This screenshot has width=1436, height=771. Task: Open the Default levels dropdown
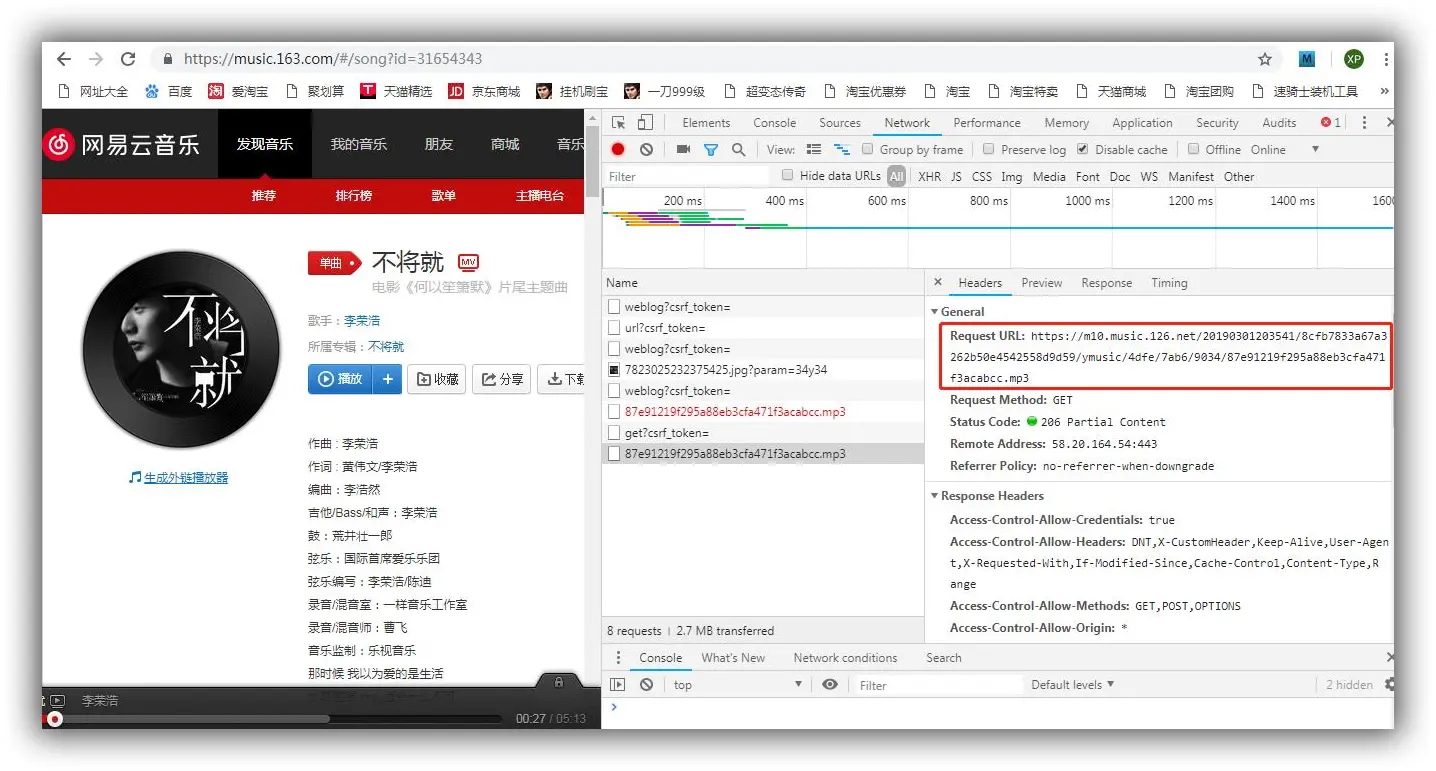click(x=1073, y=685)
